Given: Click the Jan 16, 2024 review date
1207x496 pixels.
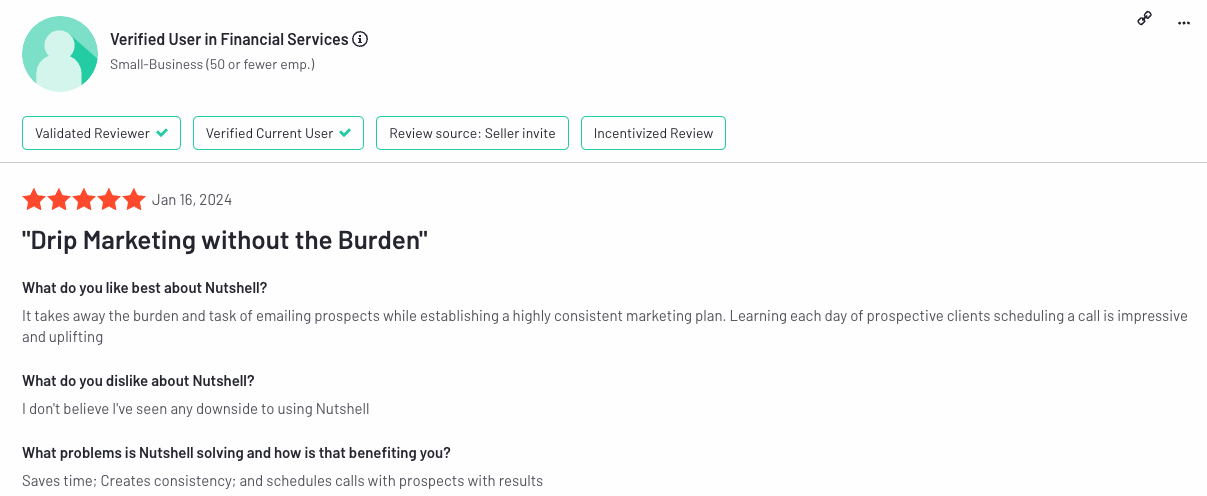Looking at the screenshot, I should (192, 200).
